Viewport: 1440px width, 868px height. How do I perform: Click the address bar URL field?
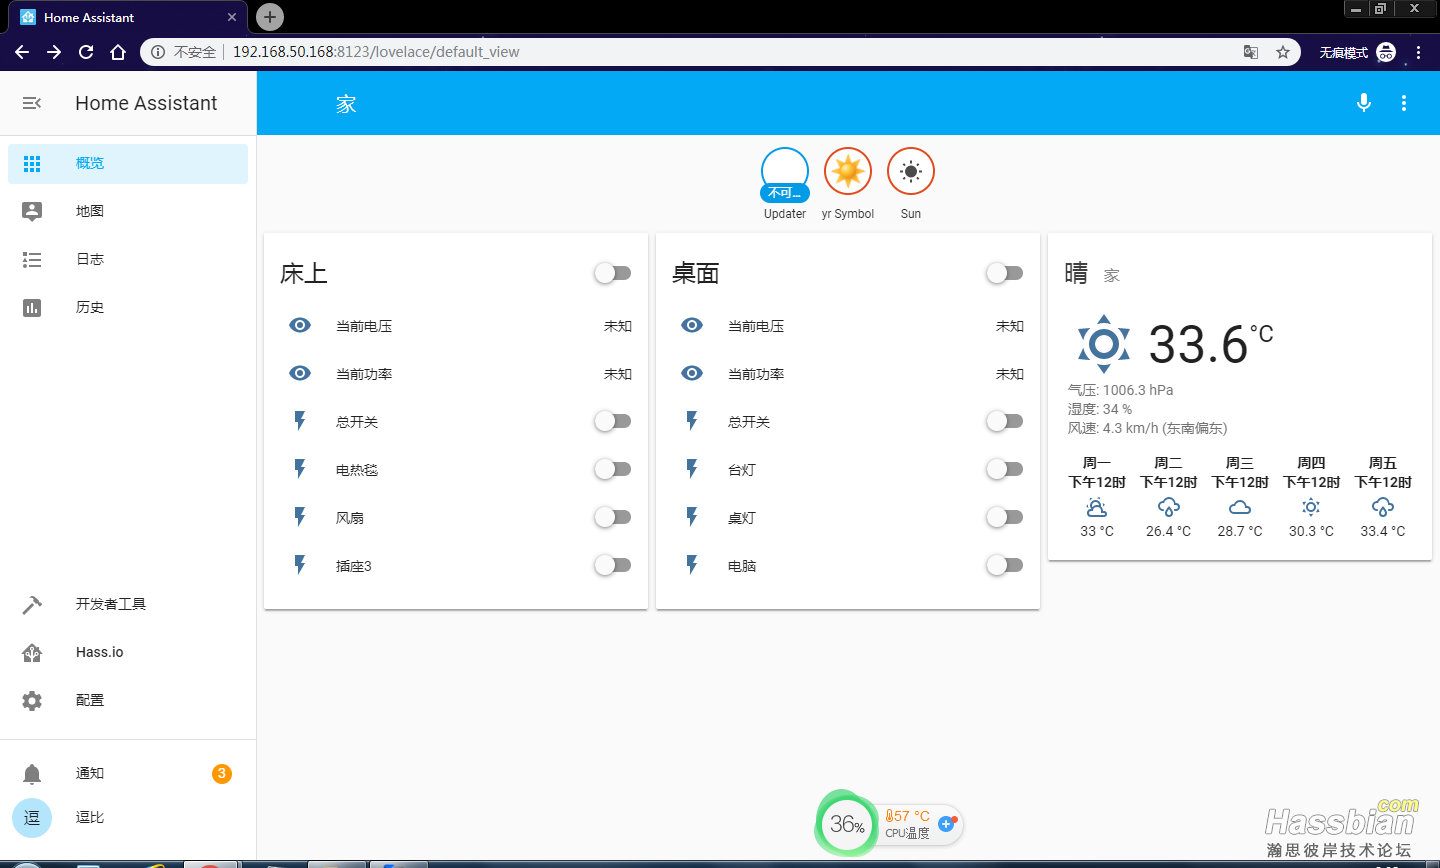(720, 52)
